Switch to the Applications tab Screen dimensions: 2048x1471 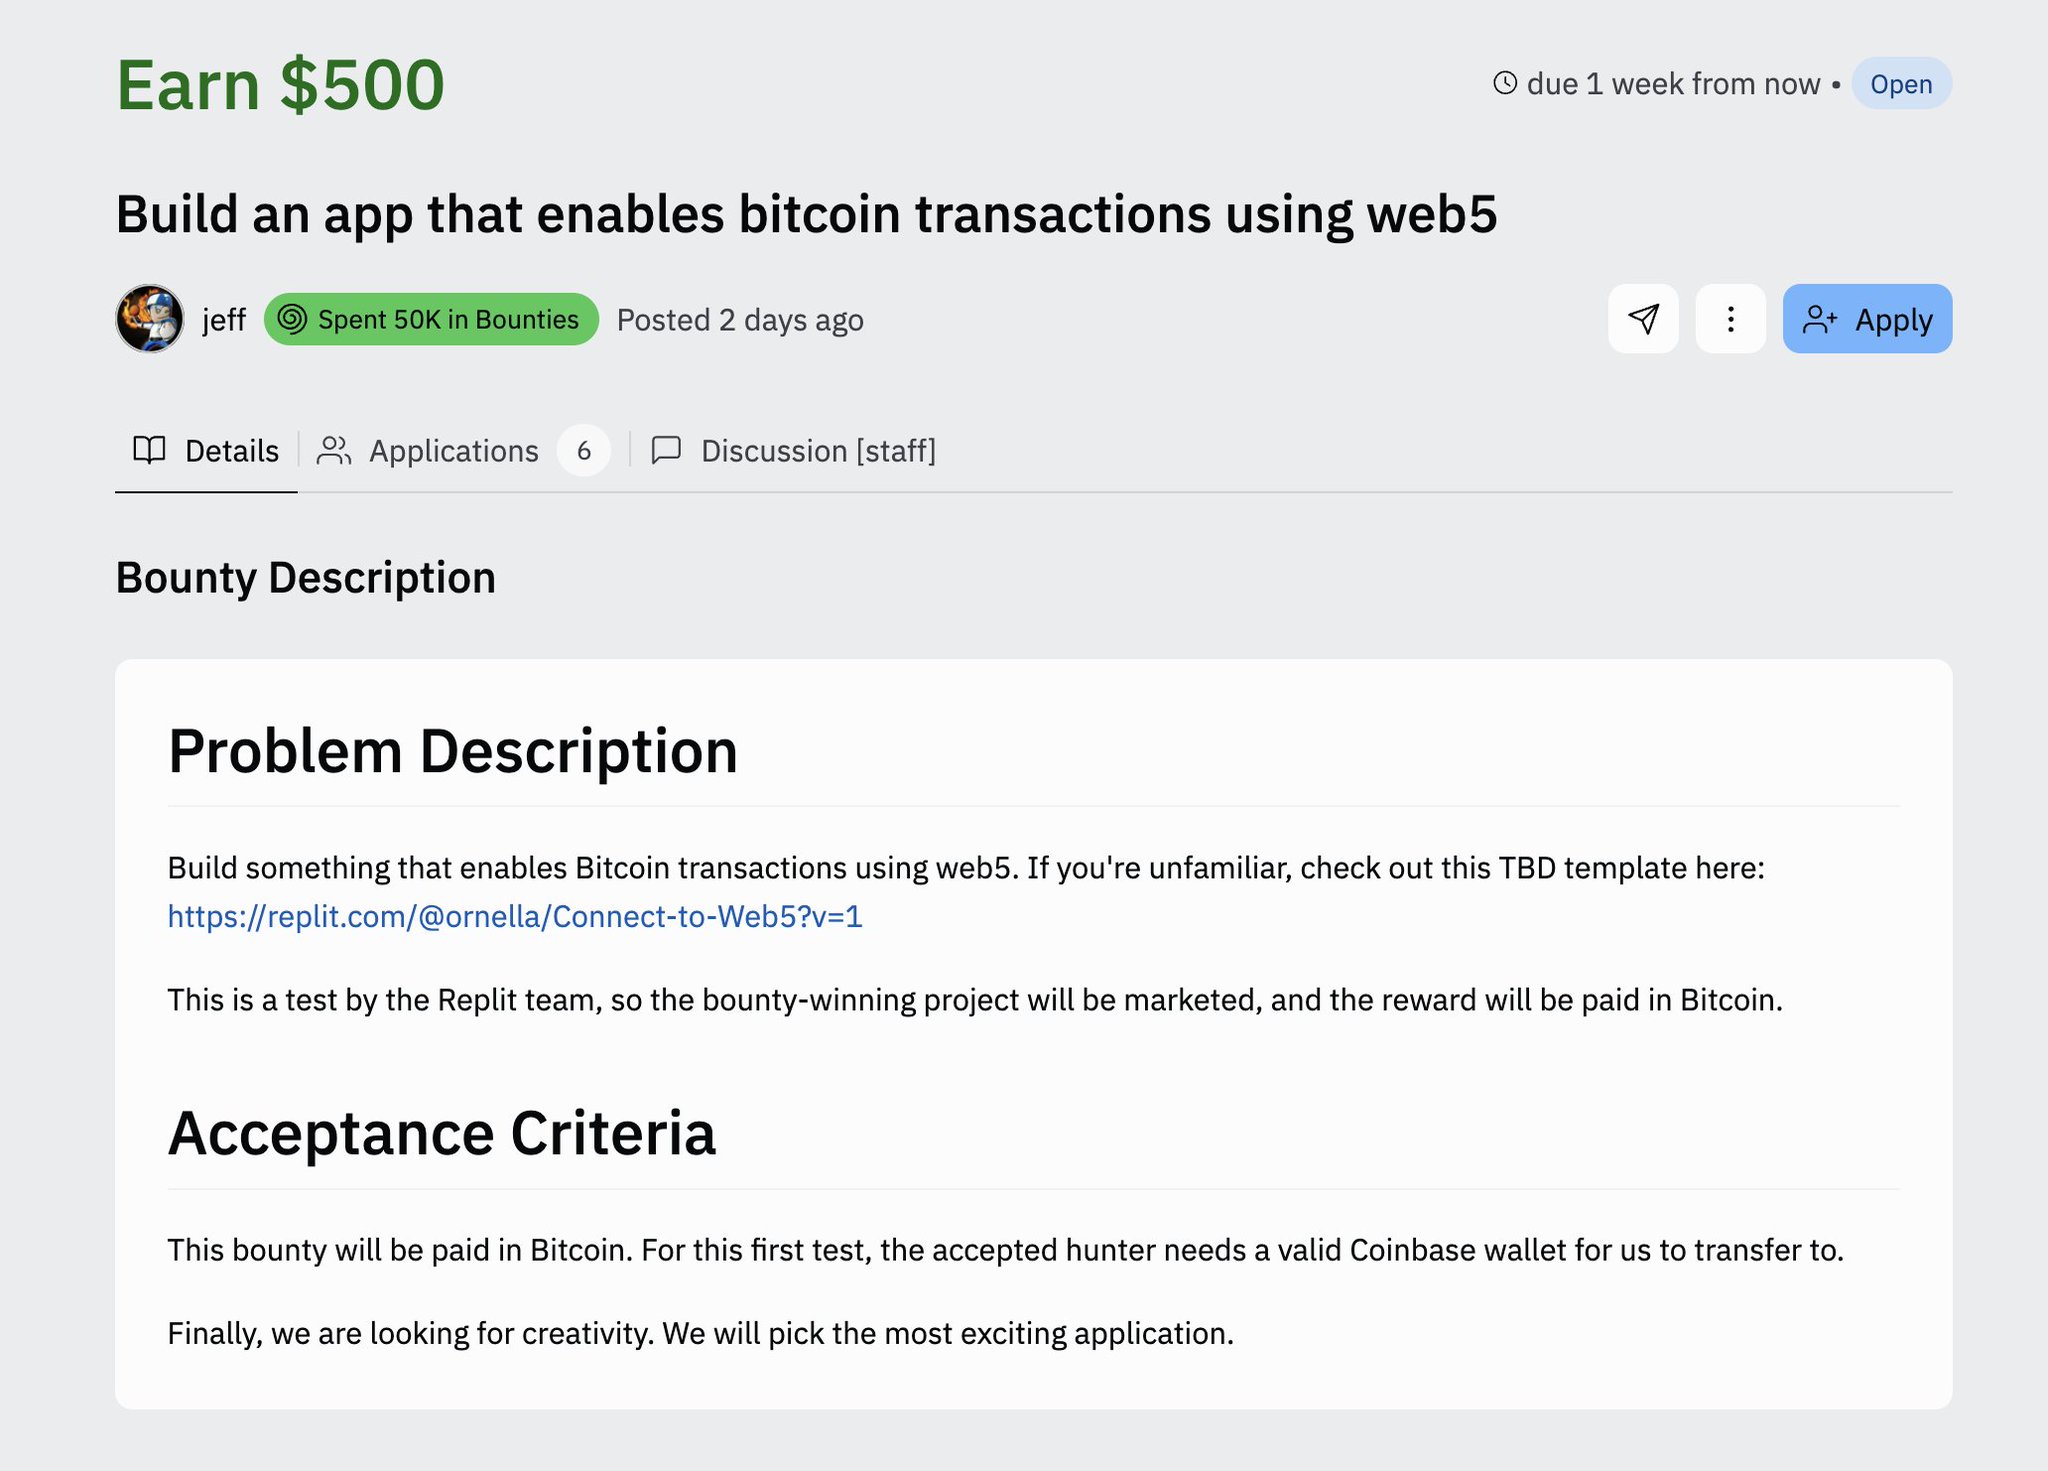[x=453, y=451]
